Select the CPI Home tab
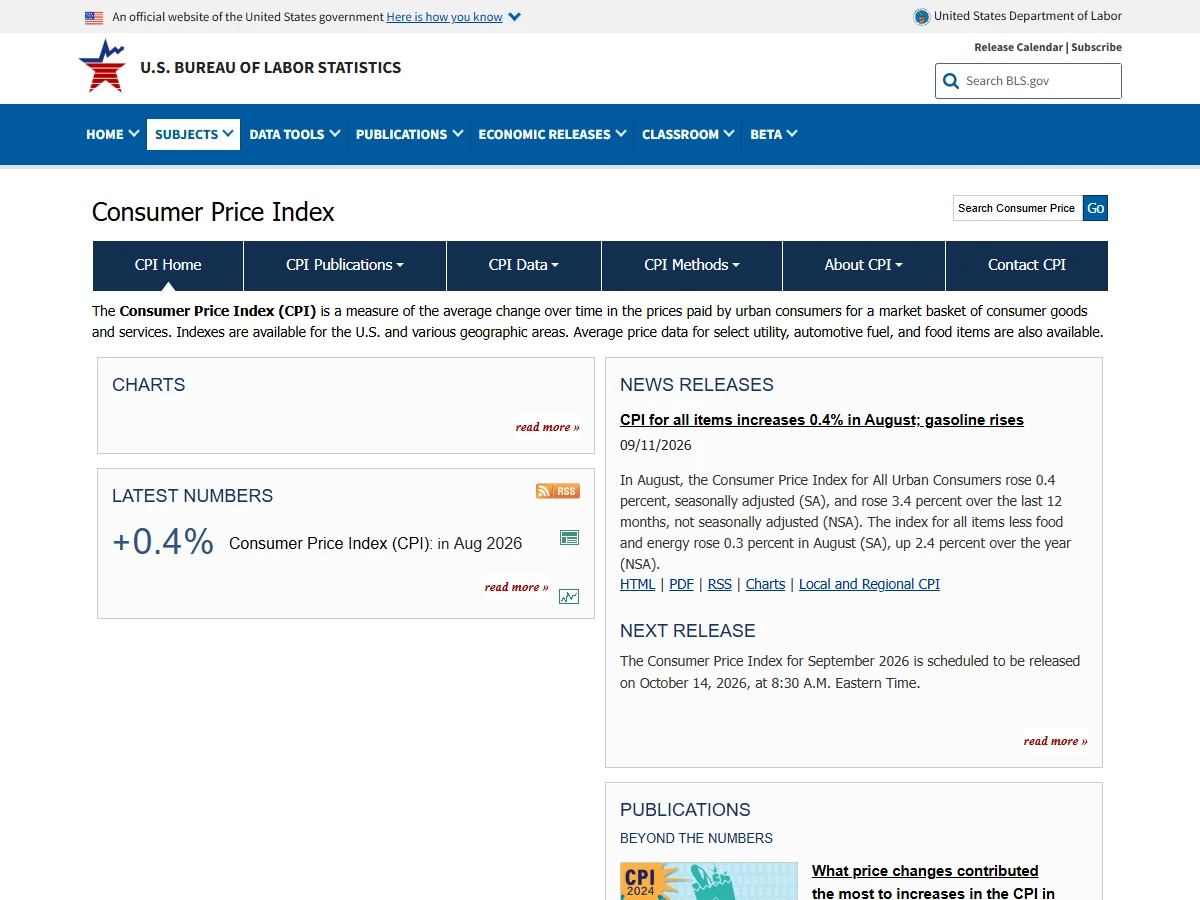 pyautogui.click(x=168, y=265)
